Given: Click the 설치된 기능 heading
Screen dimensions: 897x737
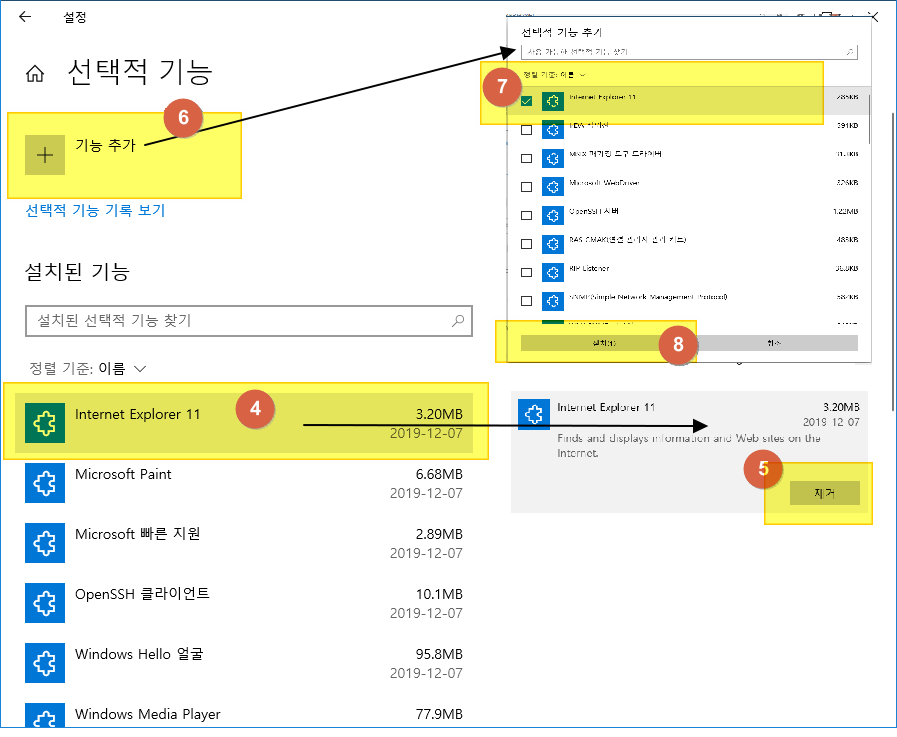Looking at the screenshot, I should coord(77,272).
